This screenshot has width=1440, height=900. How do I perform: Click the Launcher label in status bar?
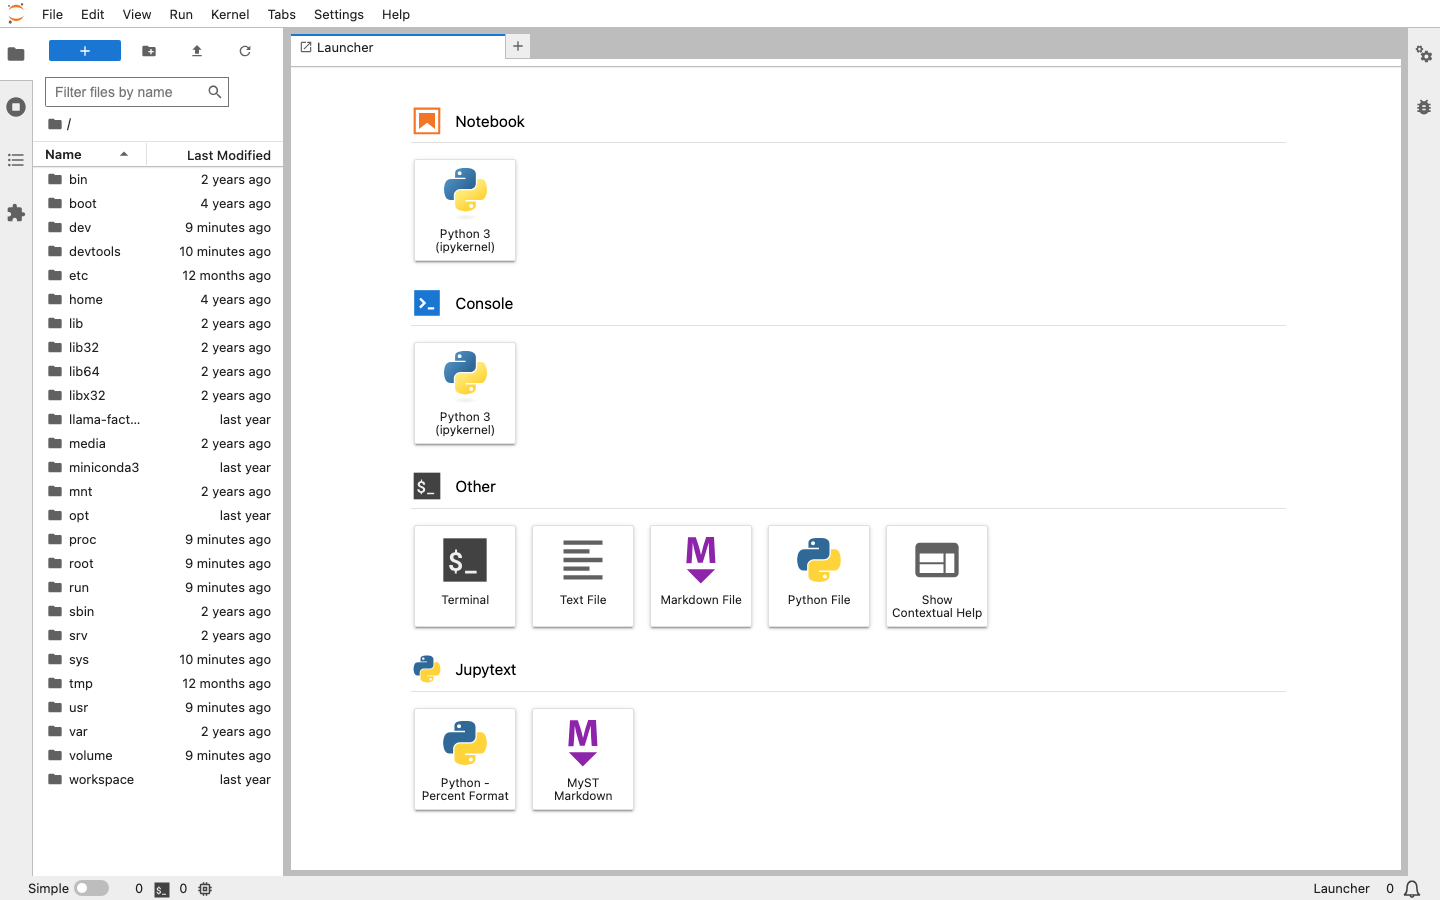tap(1341, 889)
